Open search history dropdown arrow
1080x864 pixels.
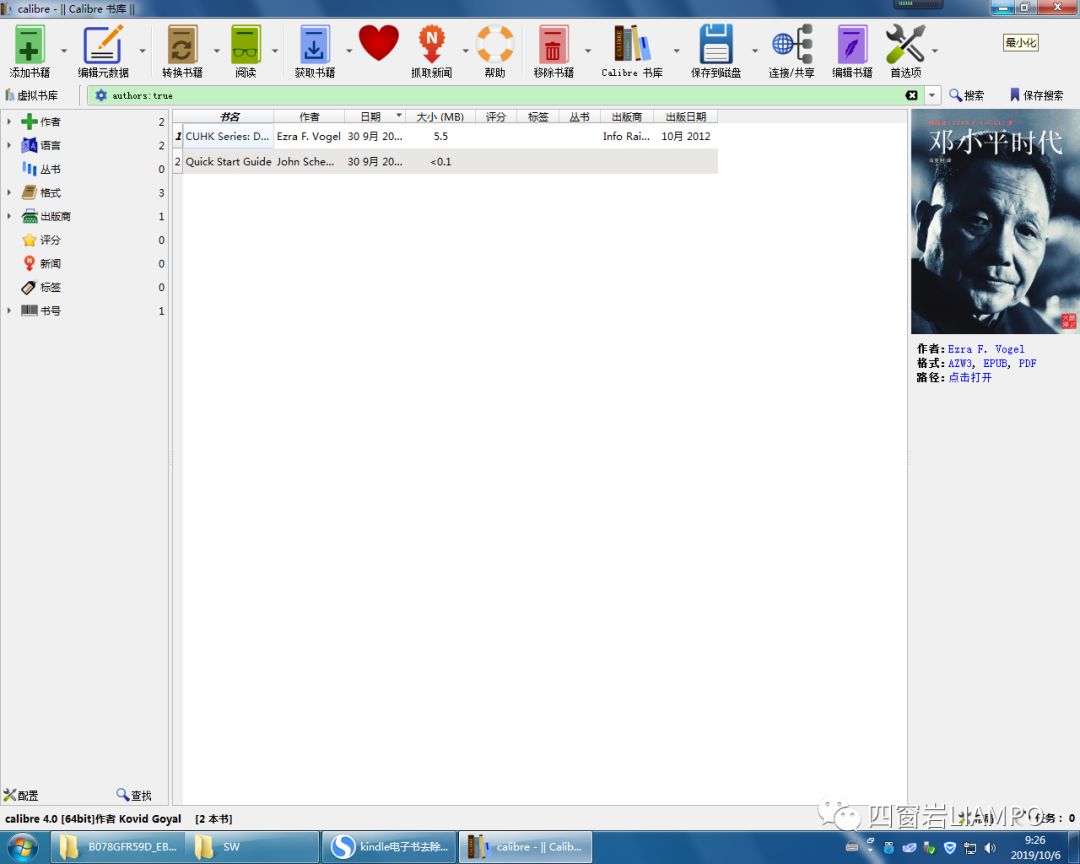coord(932,95)
